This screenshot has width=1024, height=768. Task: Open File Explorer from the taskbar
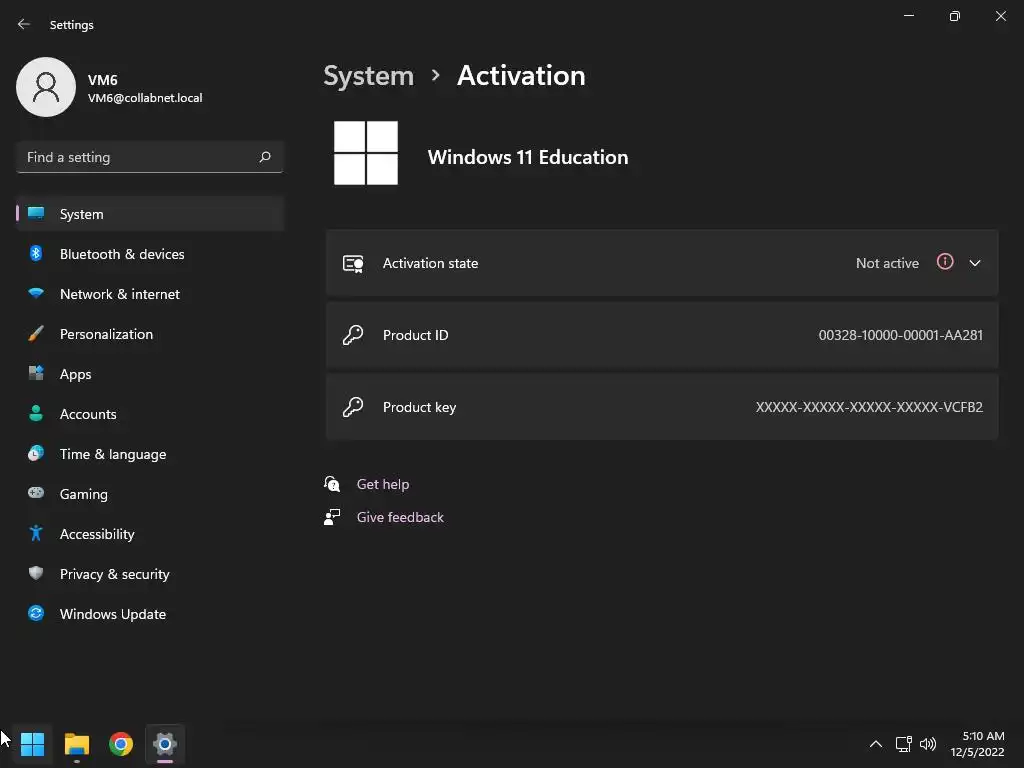tap(76, 744)
